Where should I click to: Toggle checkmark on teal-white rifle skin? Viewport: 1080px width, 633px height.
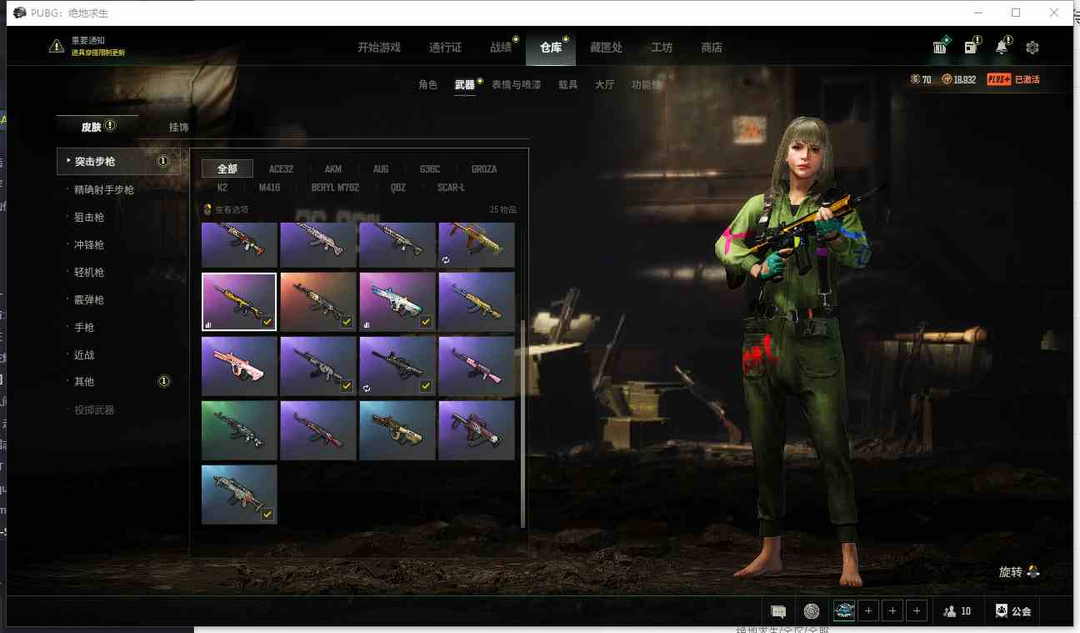coord(426,322)
